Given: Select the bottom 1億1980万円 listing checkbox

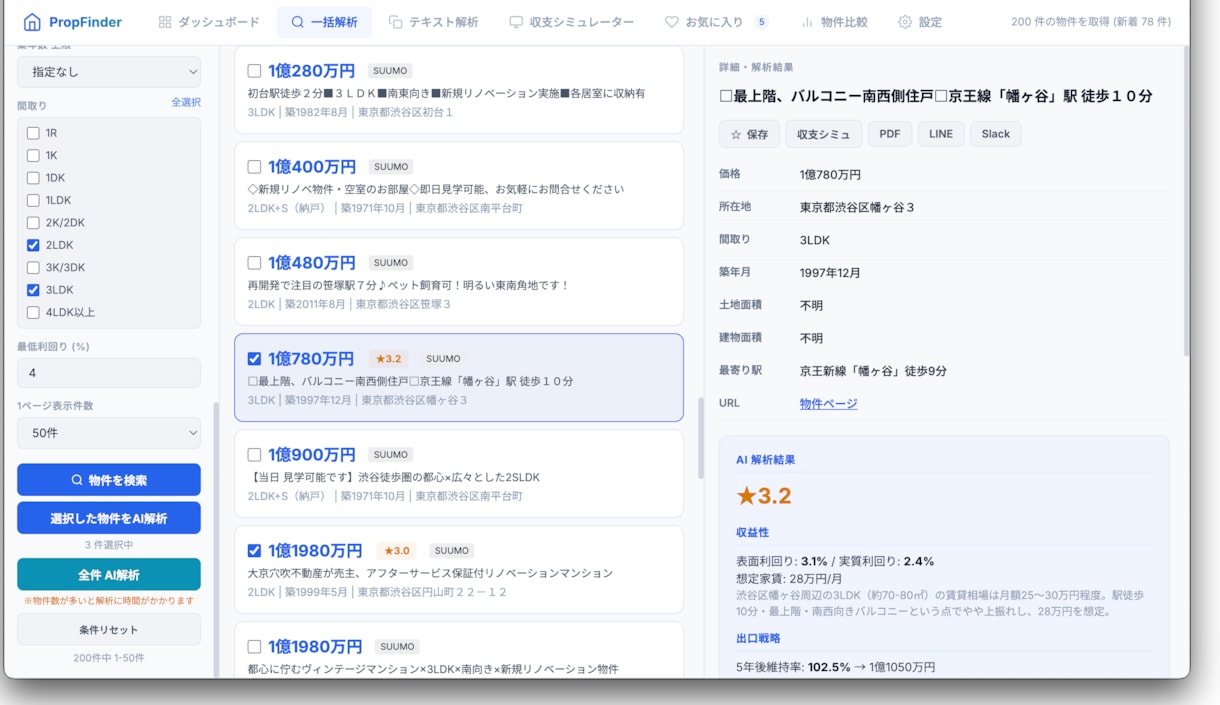Looking at the screenshot, I should coord(254,647).
